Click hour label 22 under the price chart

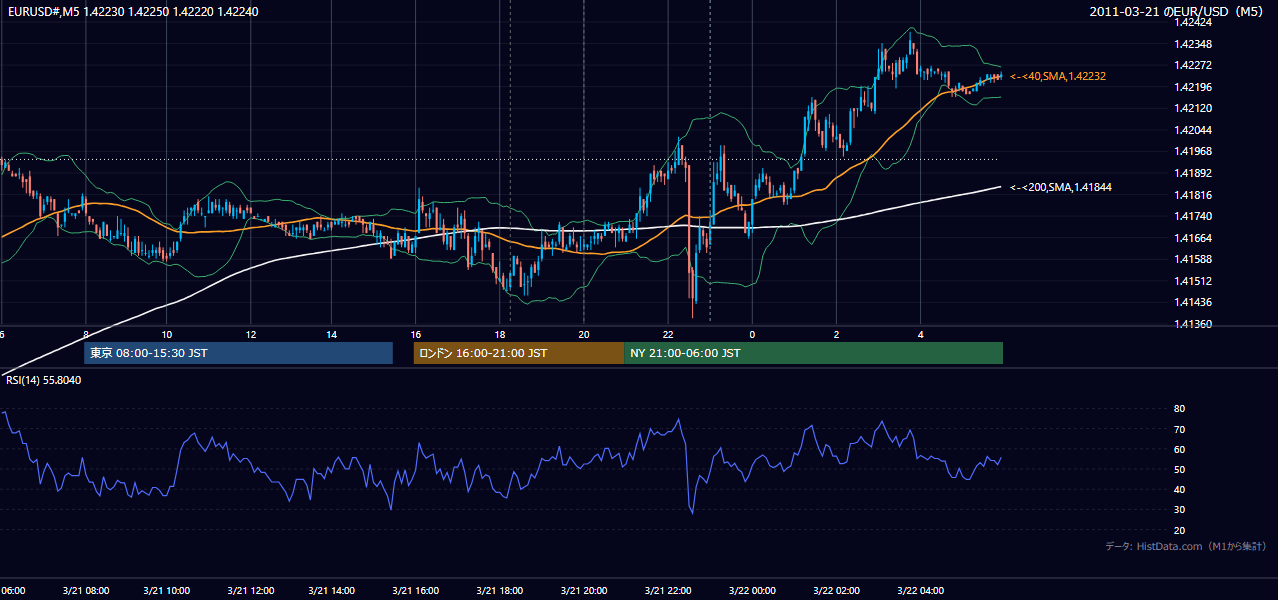point(668,335)
